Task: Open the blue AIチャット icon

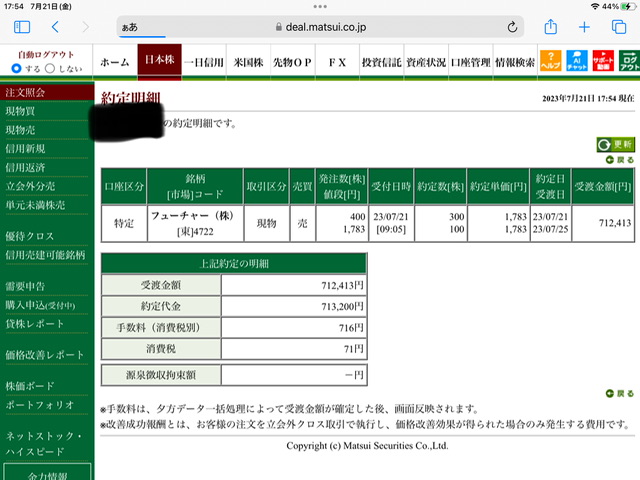Action: pos(577,61)
